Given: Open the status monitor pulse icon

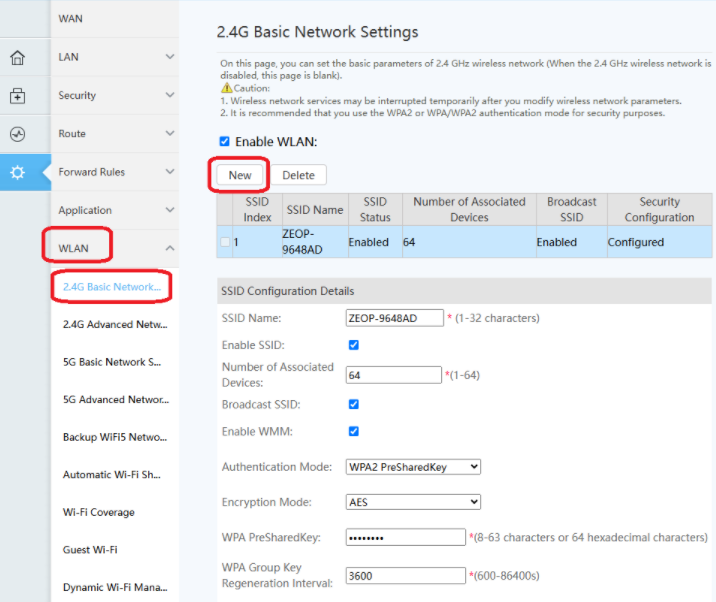Looking at the screenshot, I should (17, 134).
